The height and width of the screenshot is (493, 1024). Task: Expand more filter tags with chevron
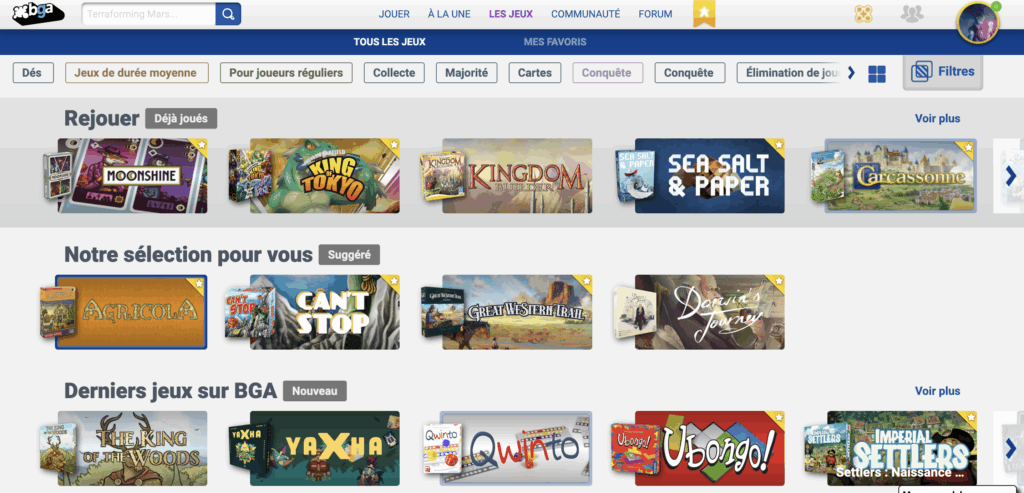coord(851,72)
